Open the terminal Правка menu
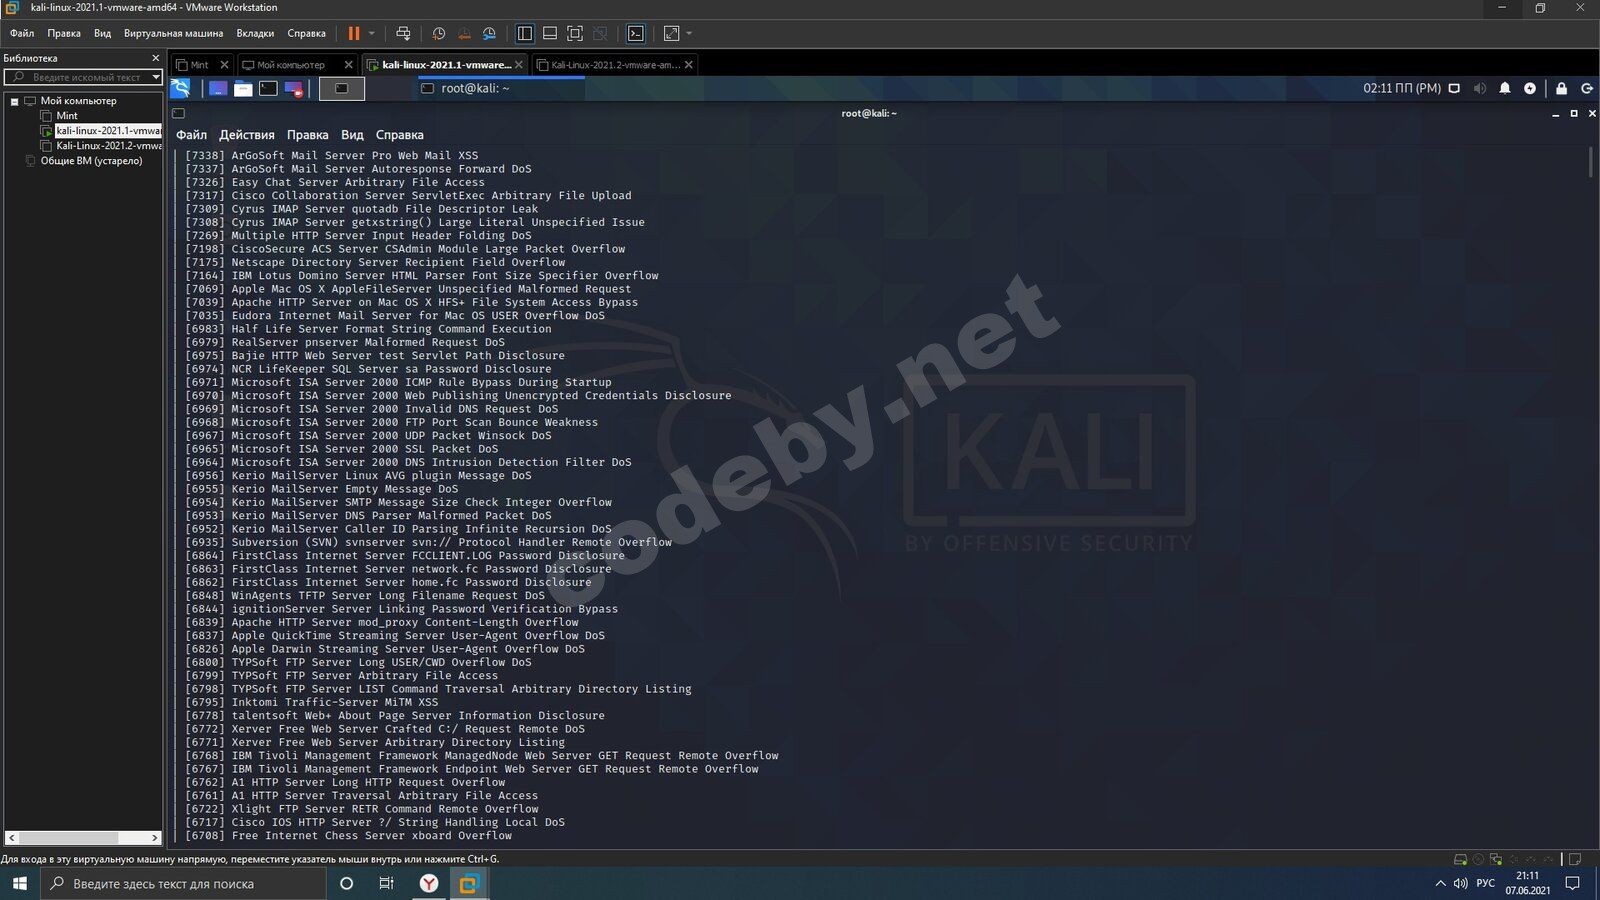This screenshot has height=900, width=1600. (307, 135)
